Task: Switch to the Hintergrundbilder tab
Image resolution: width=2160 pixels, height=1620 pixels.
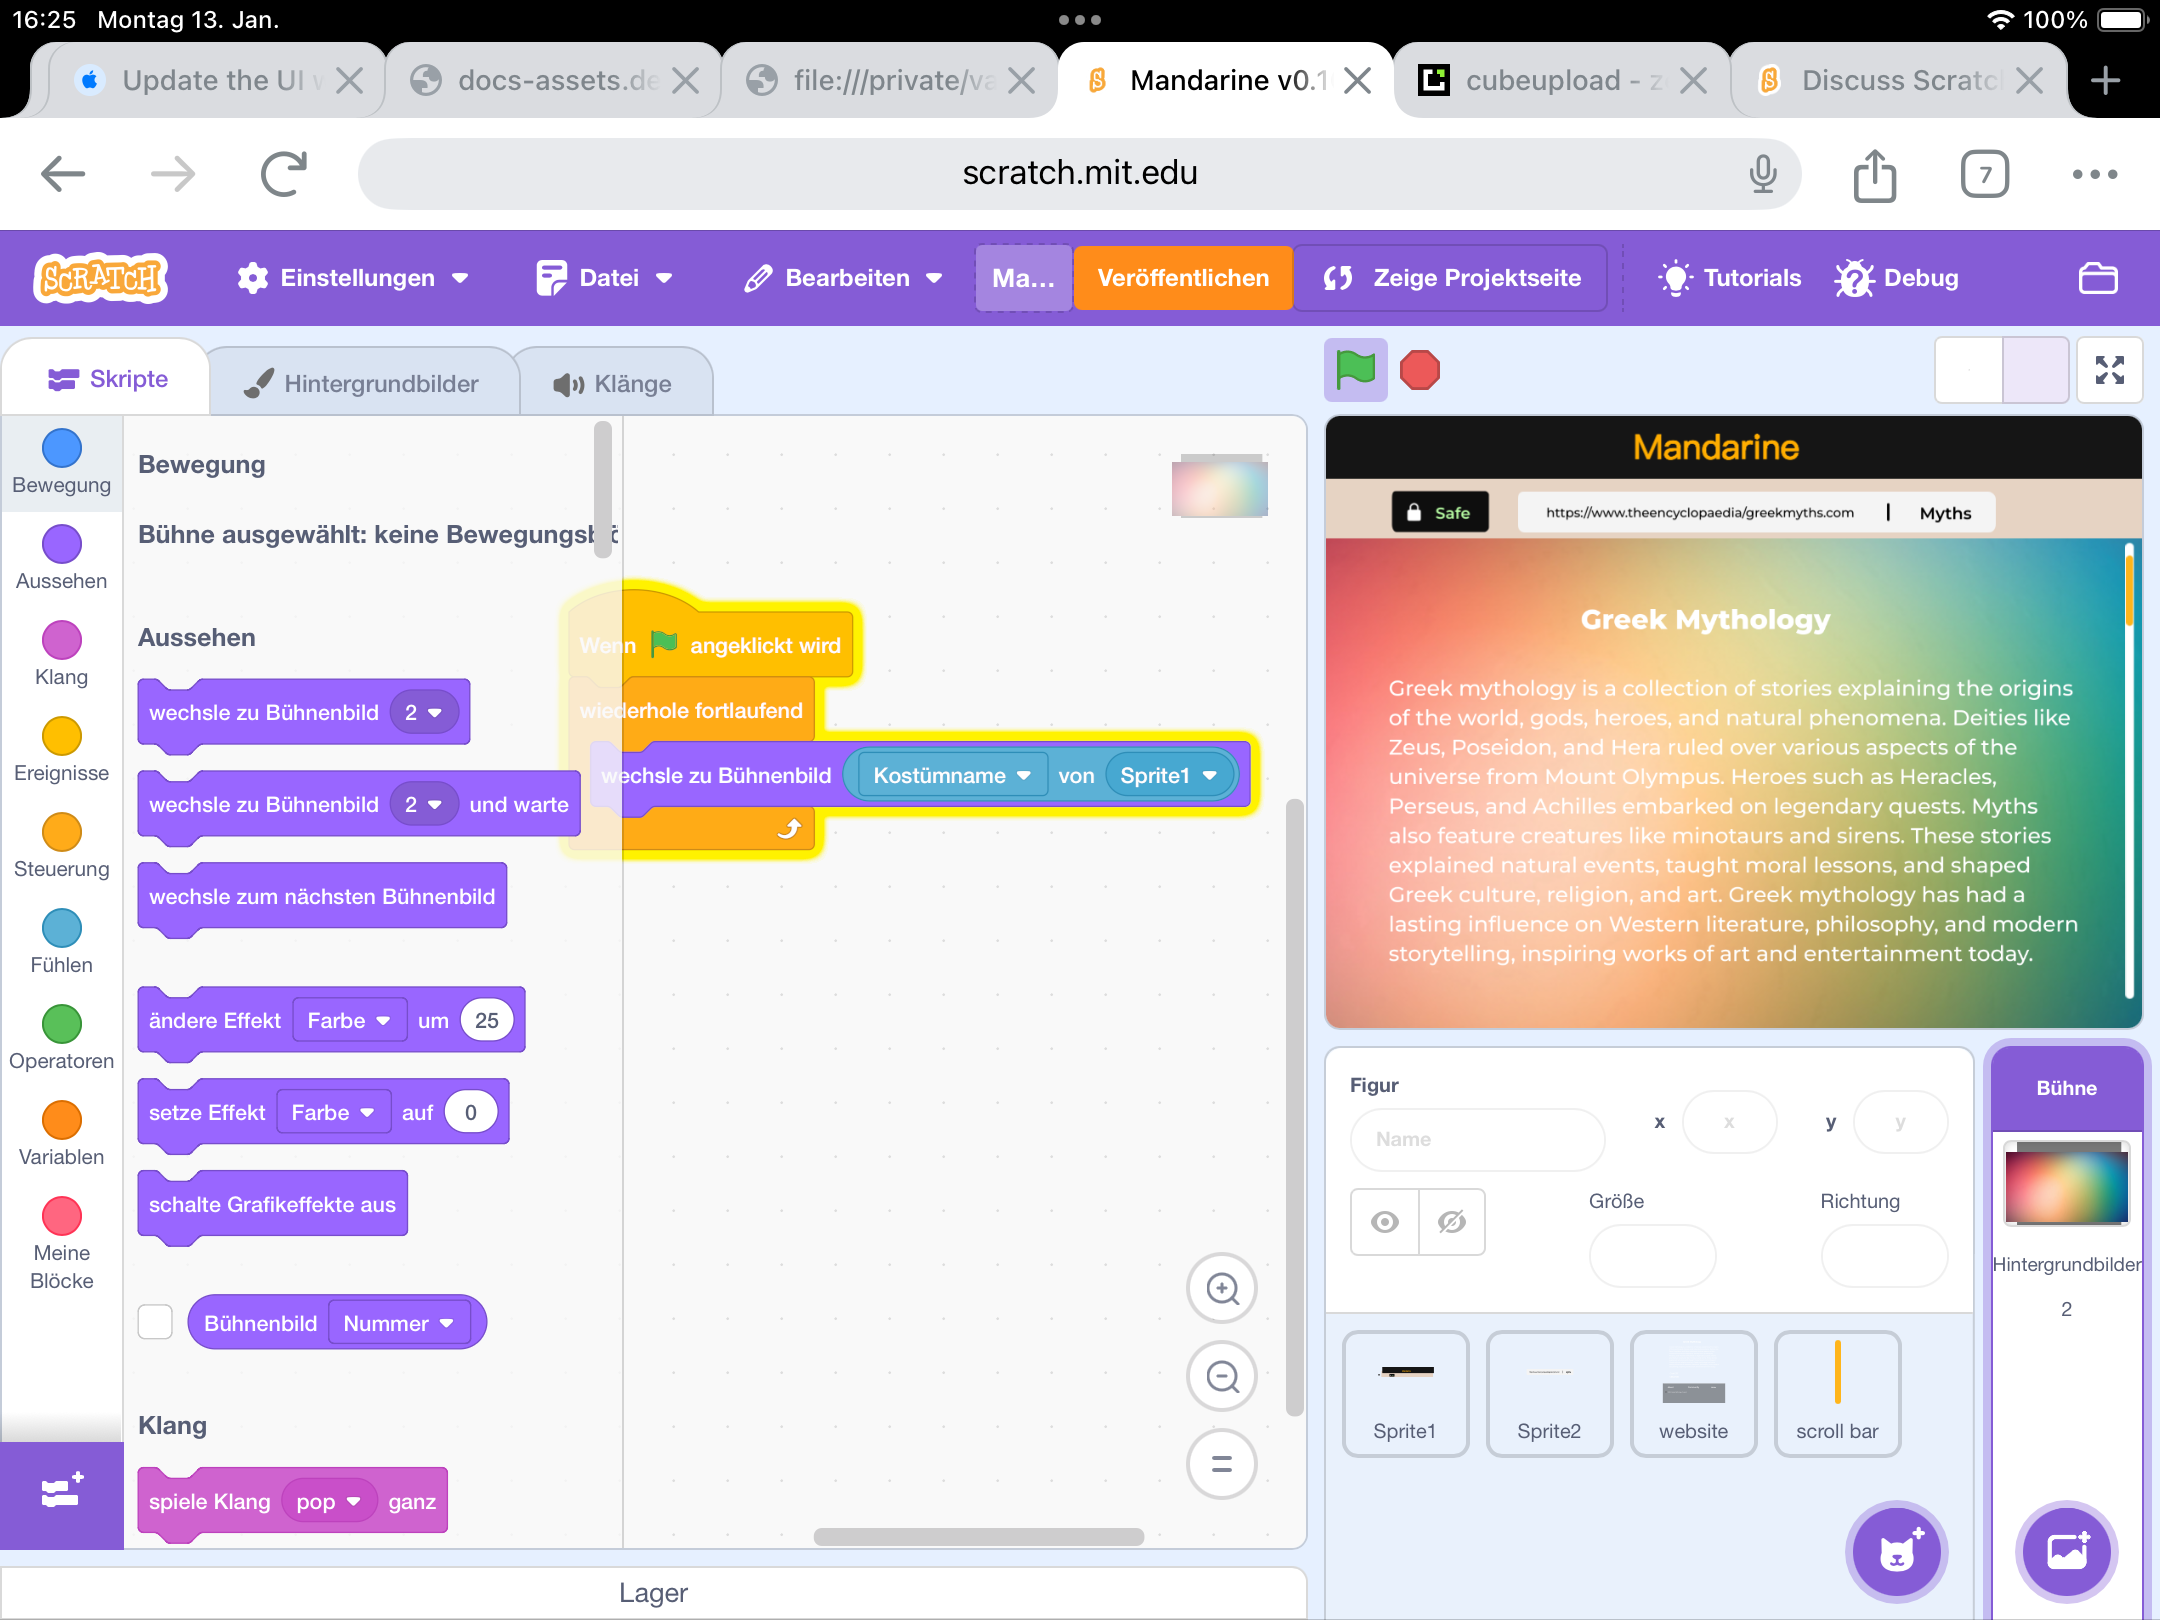Action: click(x=363, y=384)
